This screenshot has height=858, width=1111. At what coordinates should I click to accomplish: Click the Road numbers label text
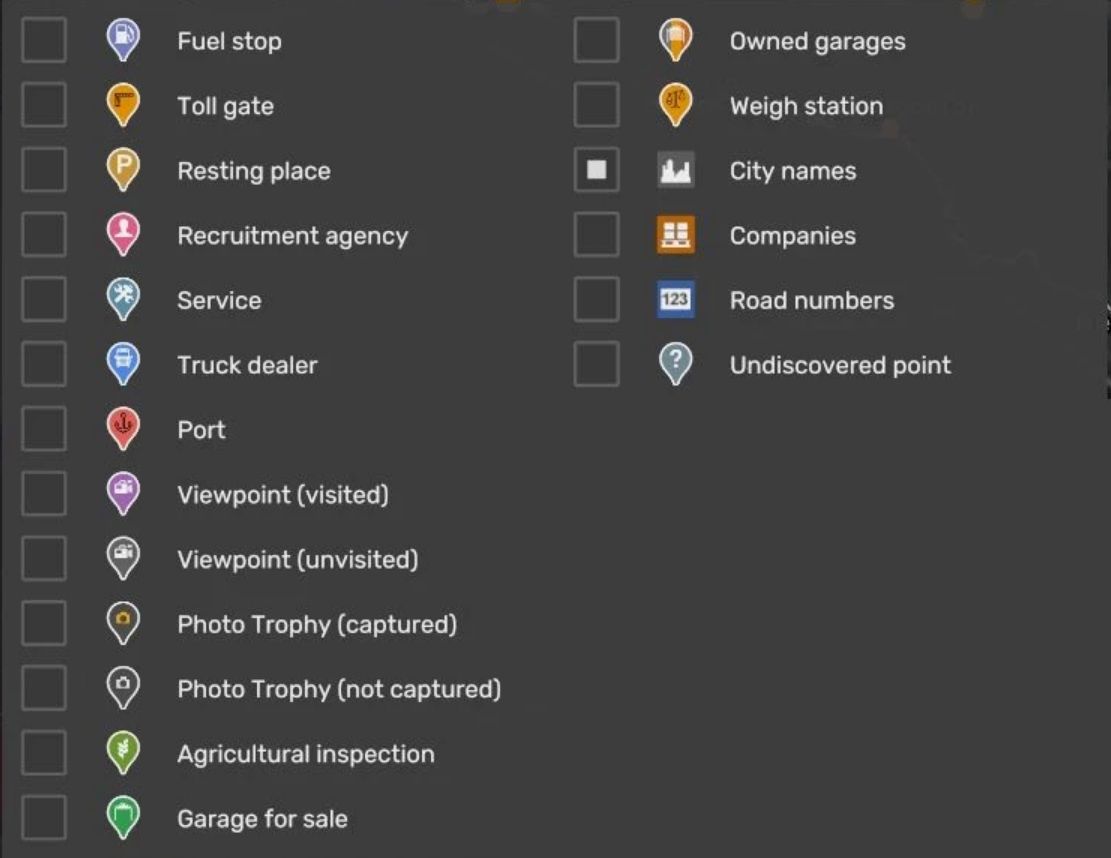tap(811, 300)
